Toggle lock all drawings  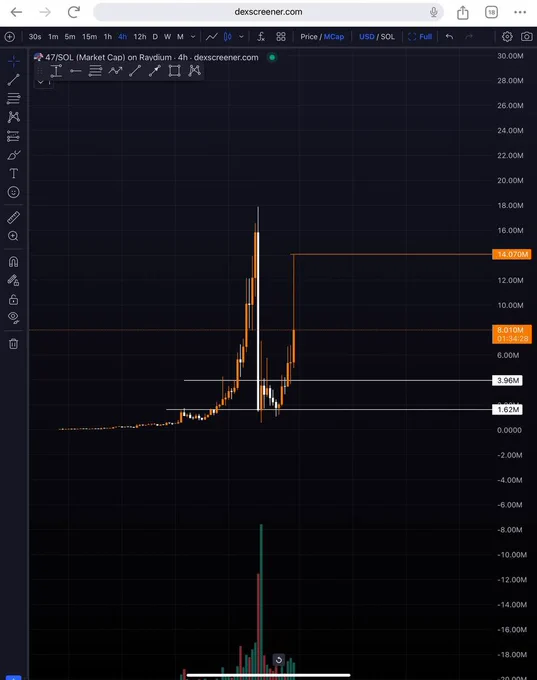tap(13, 299)
